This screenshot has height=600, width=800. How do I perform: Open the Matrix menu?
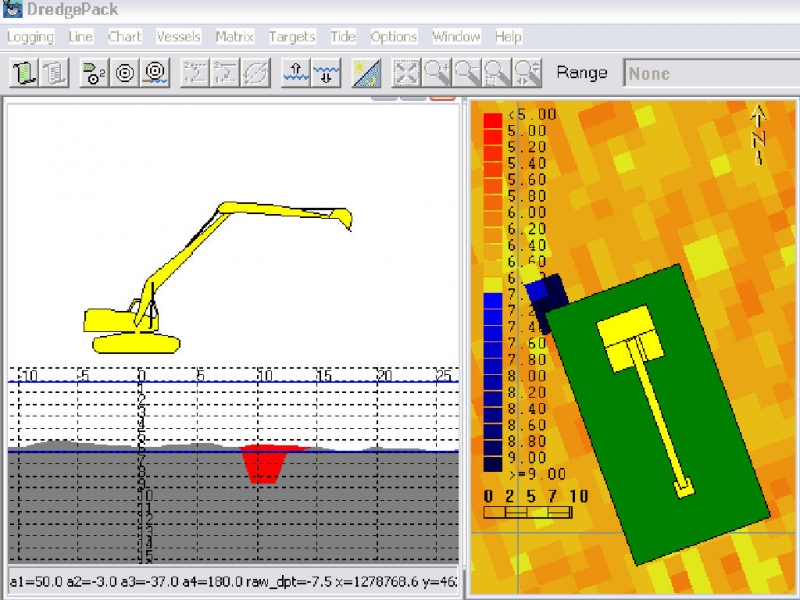click(234, 37)
